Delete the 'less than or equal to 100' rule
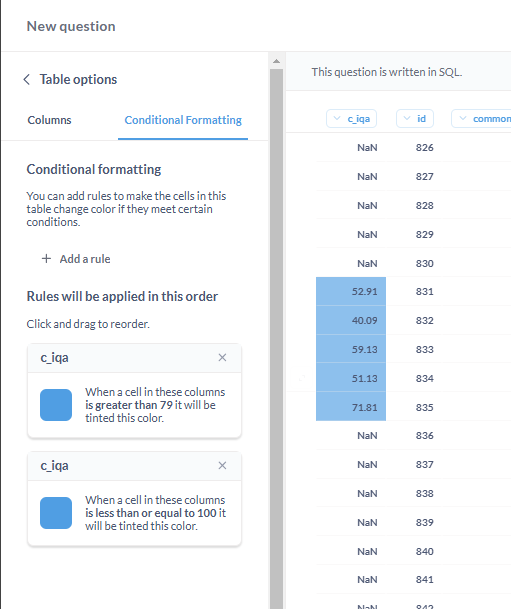The height and width of the screenshot is (609, 511). tap(222, 465)
